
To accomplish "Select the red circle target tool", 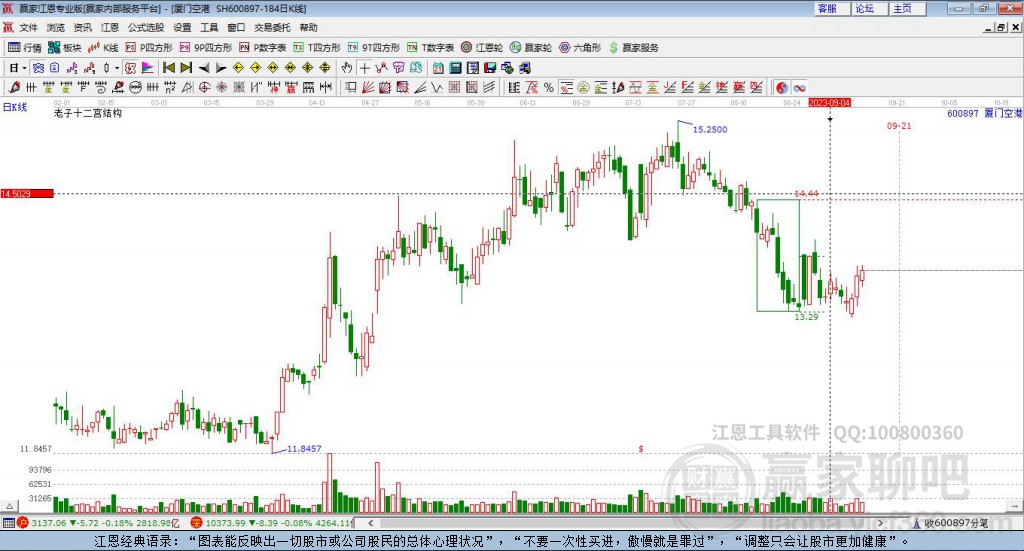I will tap(204, 87).
